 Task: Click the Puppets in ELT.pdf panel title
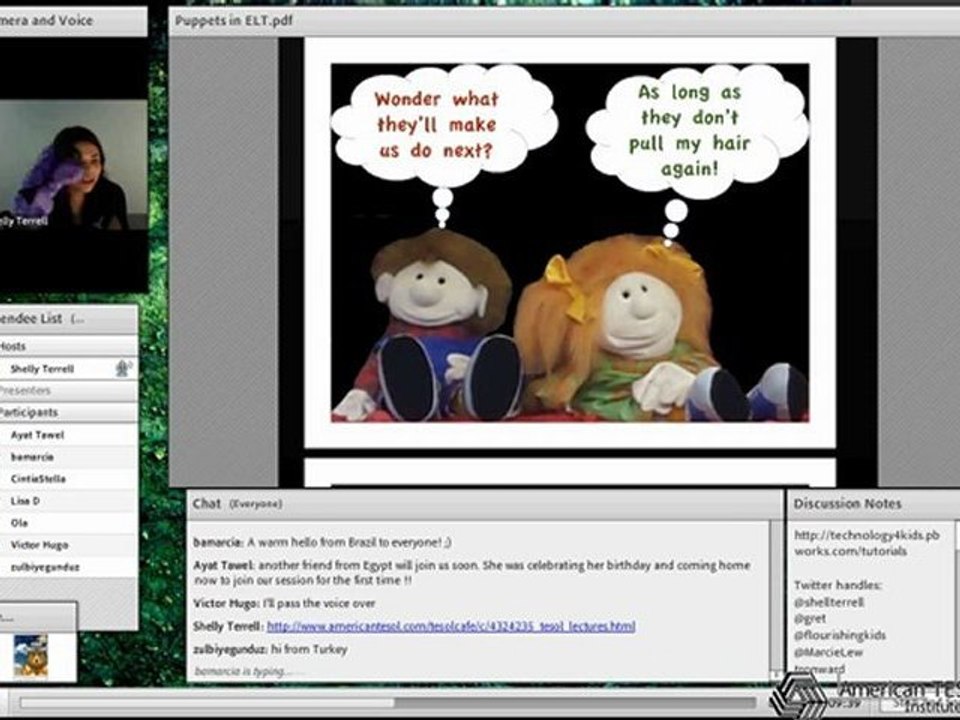click(x=234, y=20)
